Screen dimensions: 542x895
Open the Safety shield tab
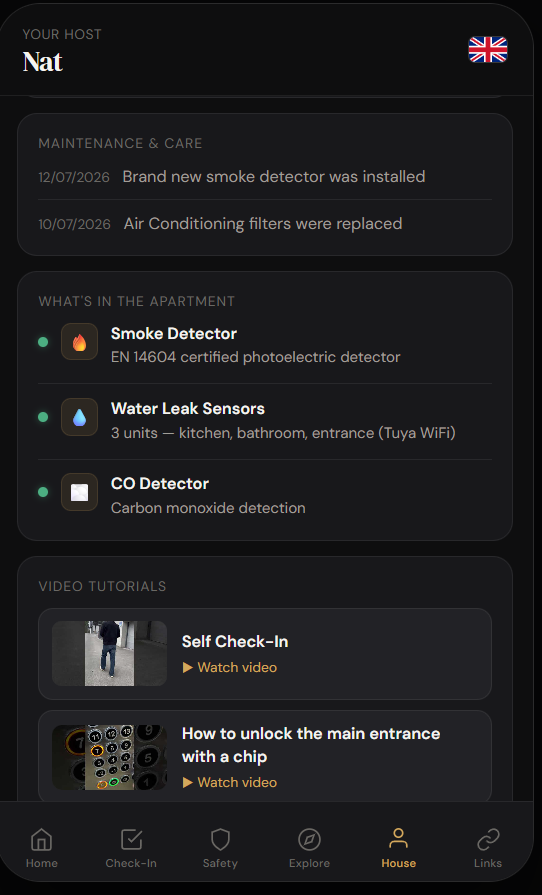point(220,848)
